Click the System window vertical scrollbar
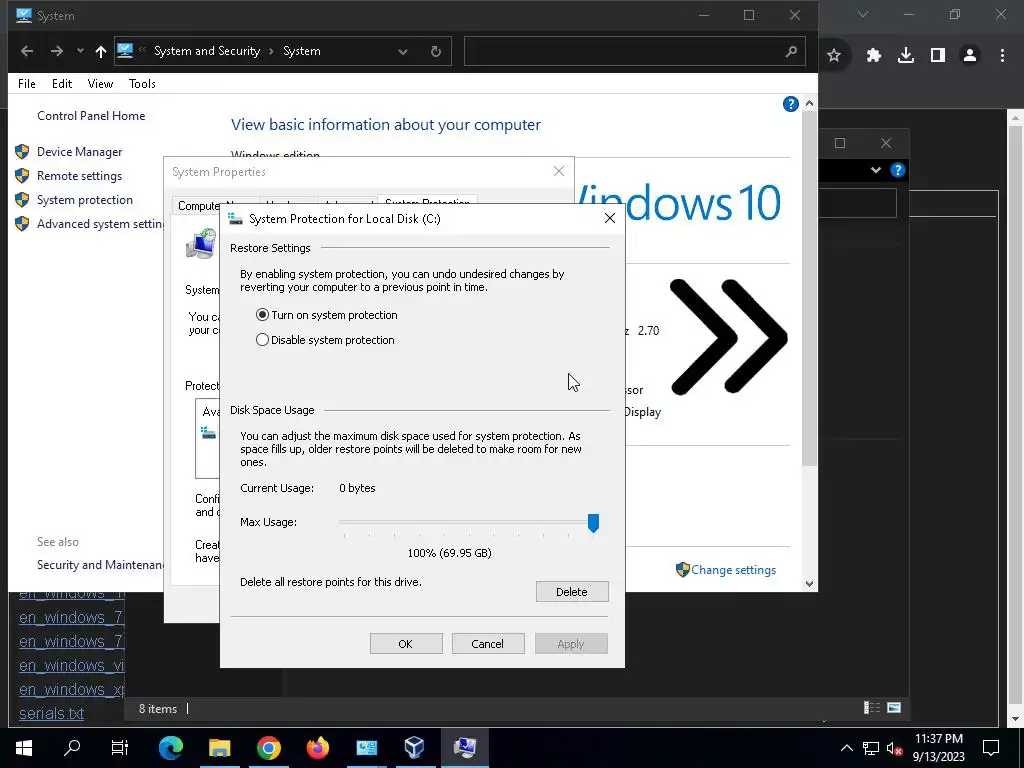This screenshot has height=768, width=1024. click(809, 287)
